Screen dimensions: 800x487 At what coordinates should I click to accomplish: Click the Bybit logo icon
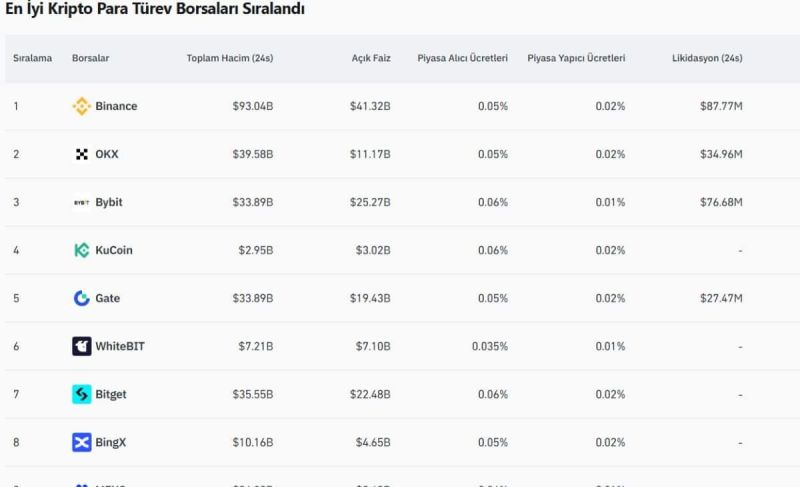(82, 202)
